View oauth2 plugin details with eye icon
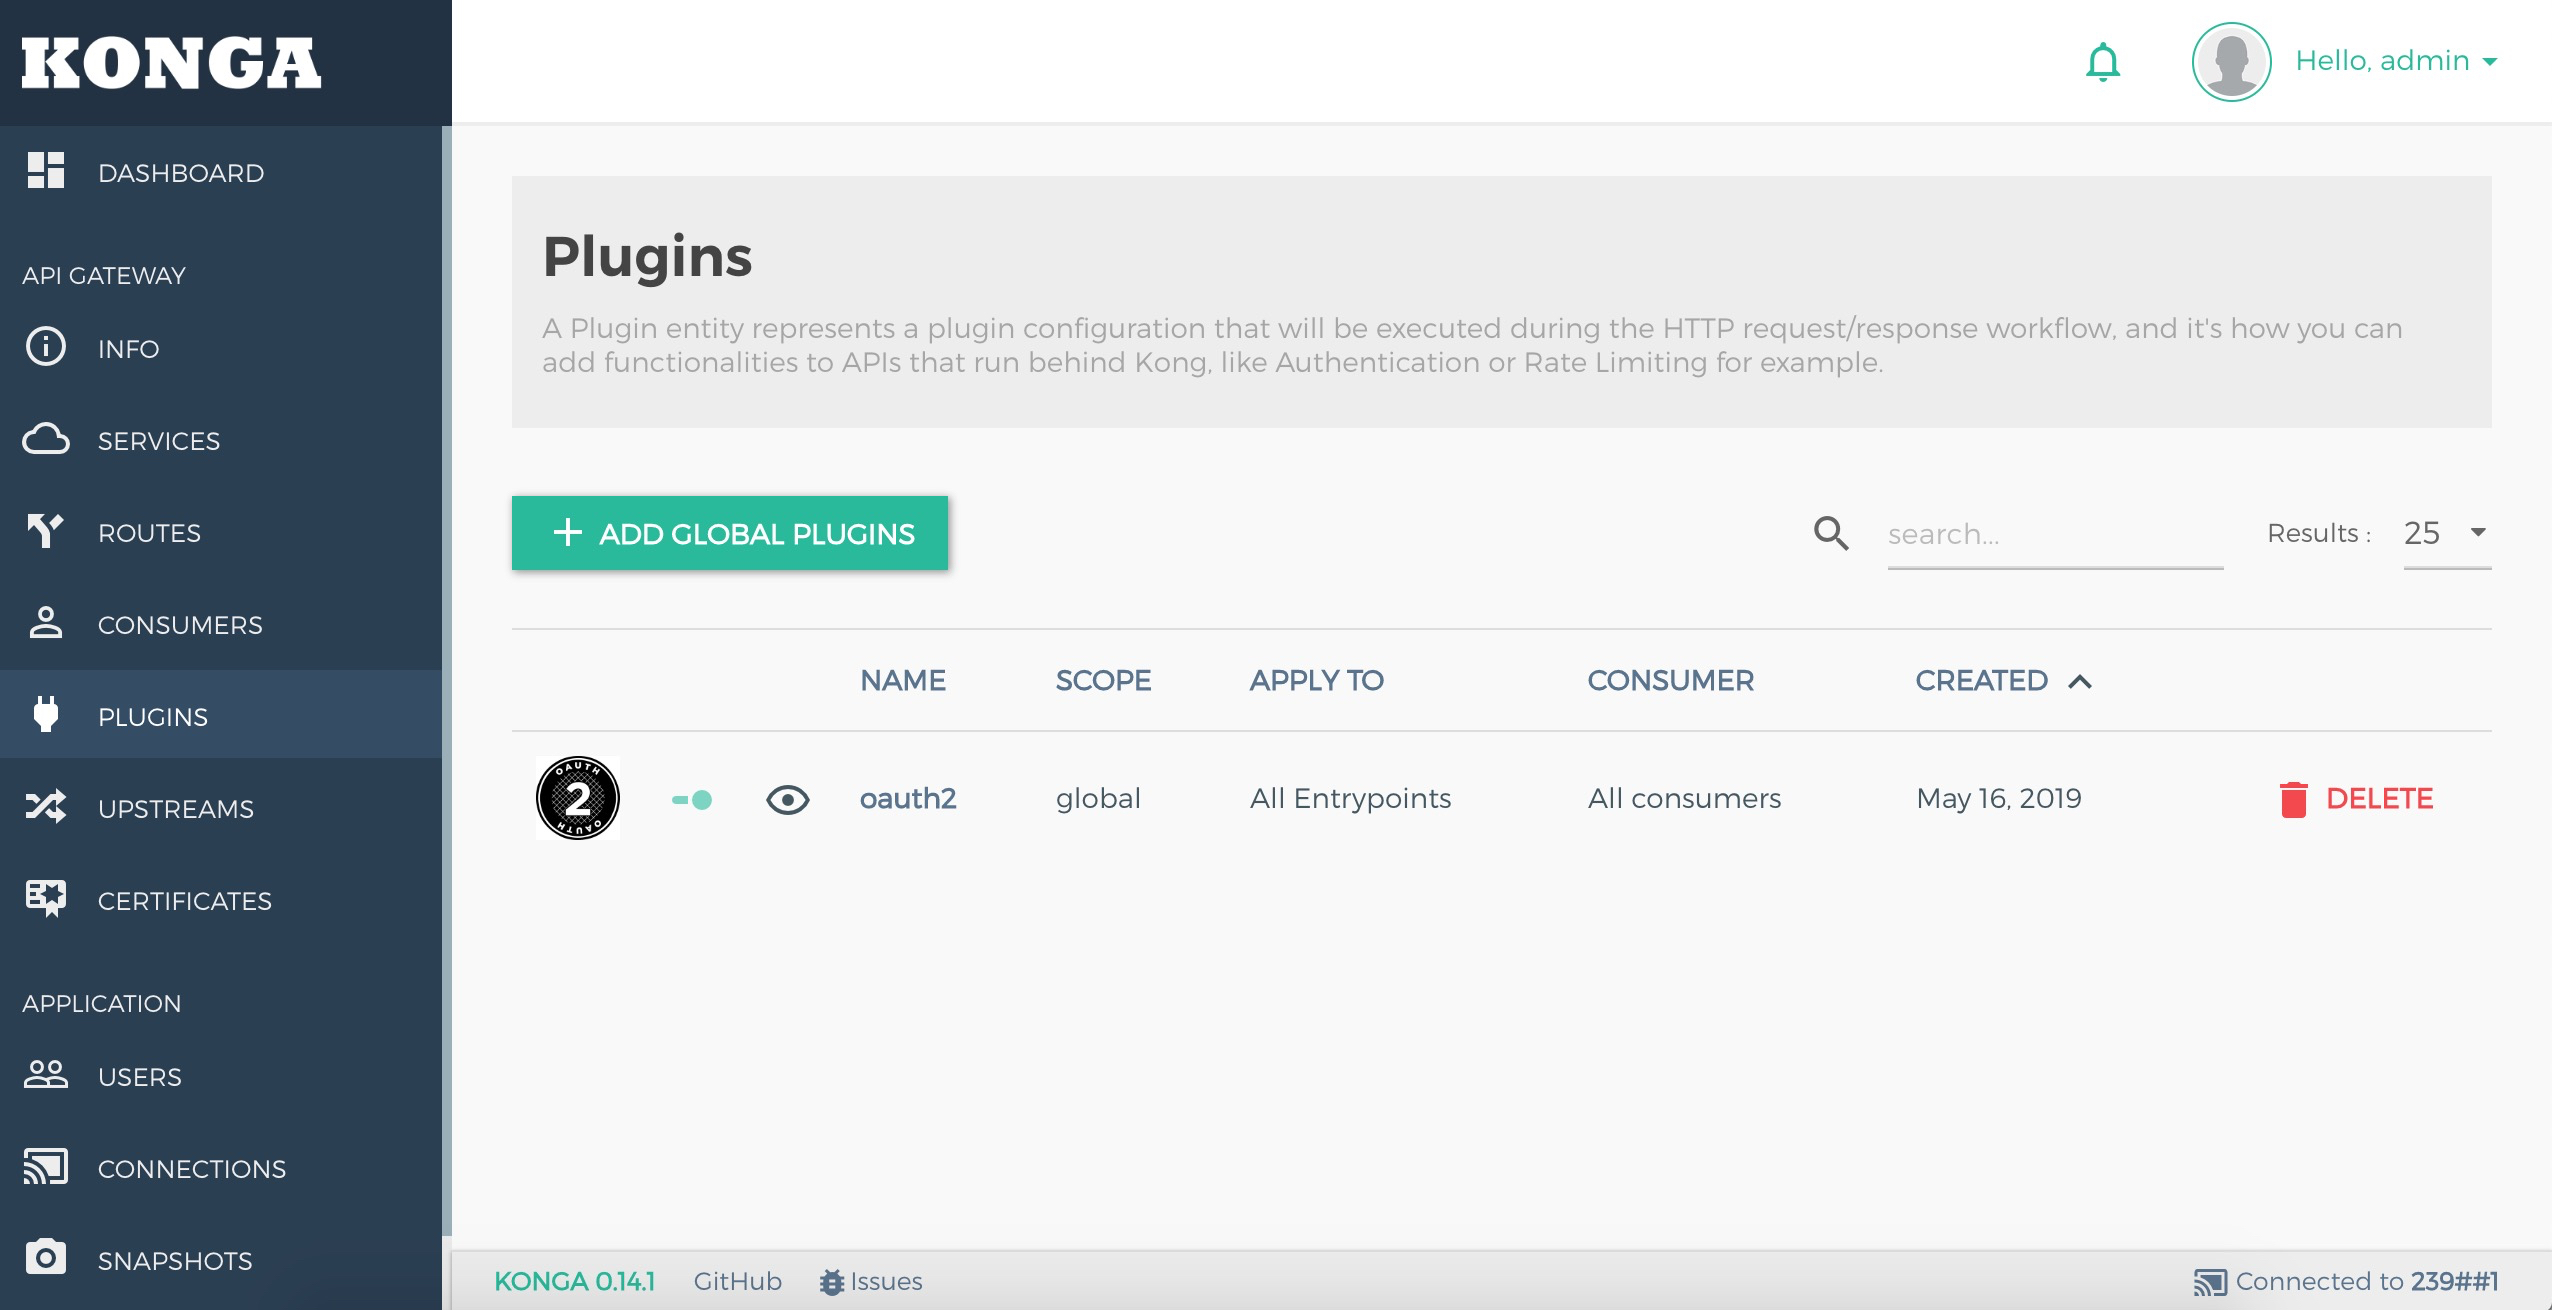2552x1310 pixels. pyautogui.click(x=787, y=799)
